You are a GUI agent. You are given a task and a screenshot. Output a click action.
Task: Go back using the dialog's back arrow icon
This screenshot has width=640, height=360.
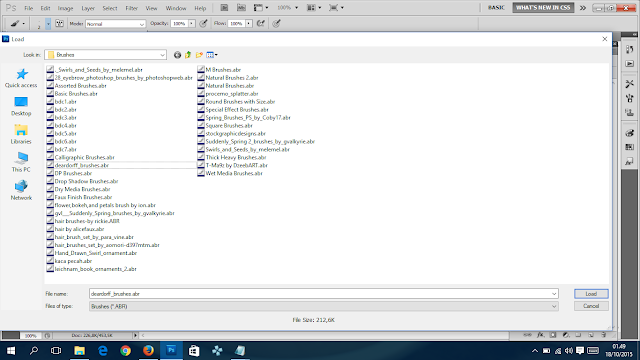pyautogui.click(x=177, y=55)
